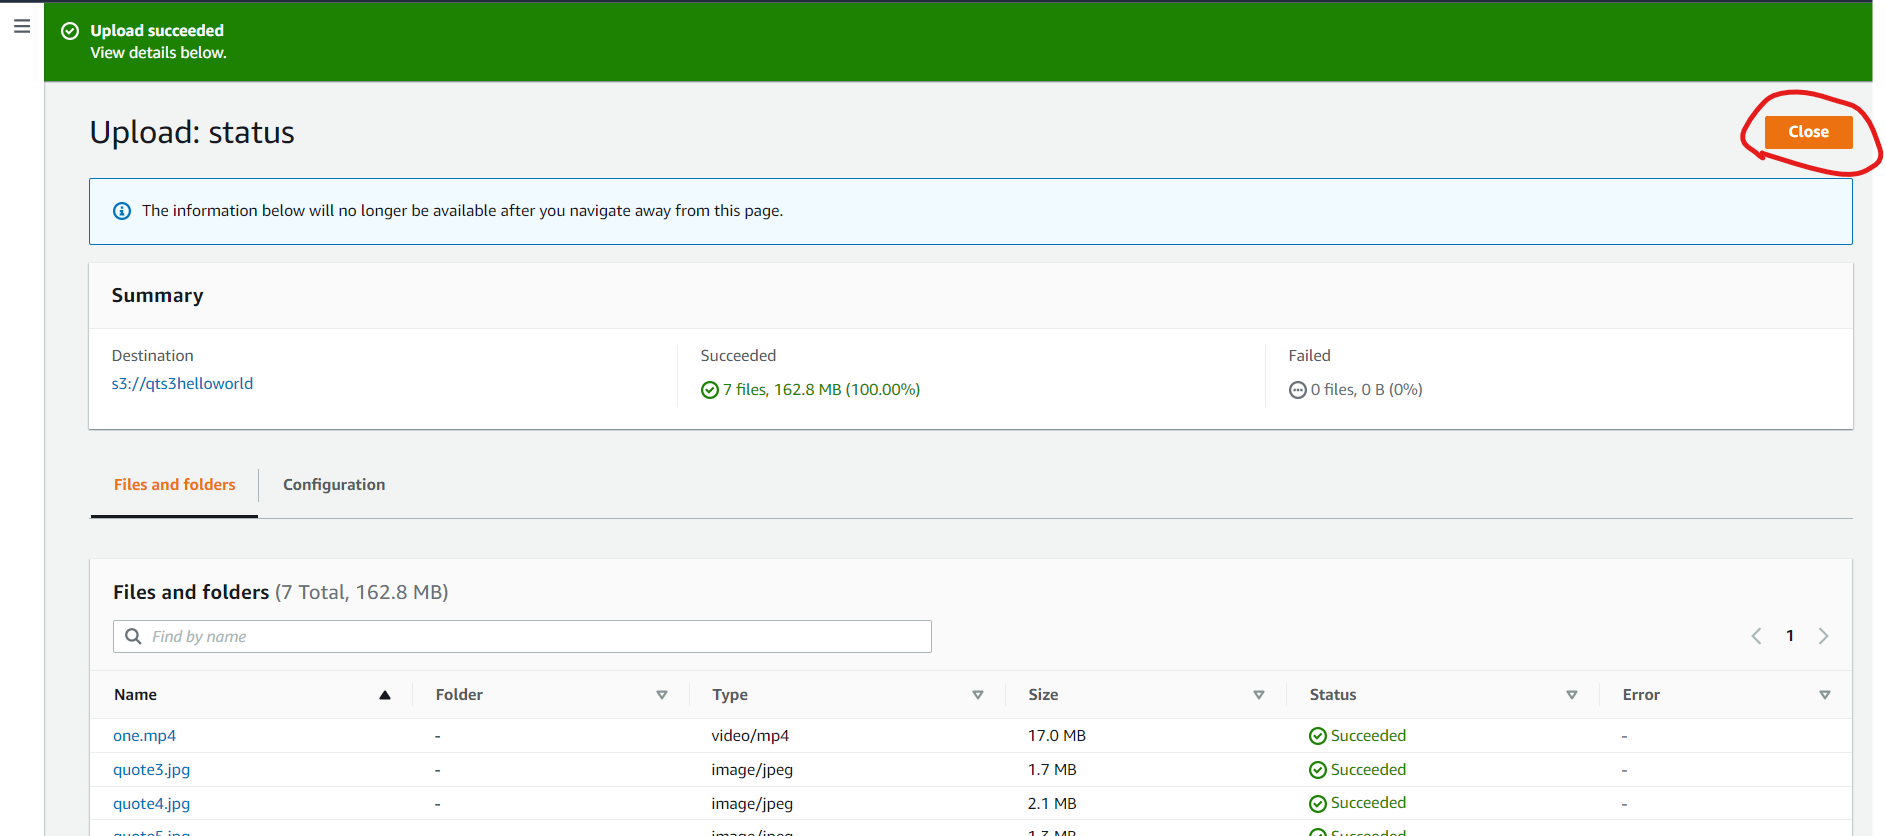Image resolution: width=1885 pixels, height=836 pixels.
Task: Open the one.mp4 file link
Action: (x=144, y=736)
